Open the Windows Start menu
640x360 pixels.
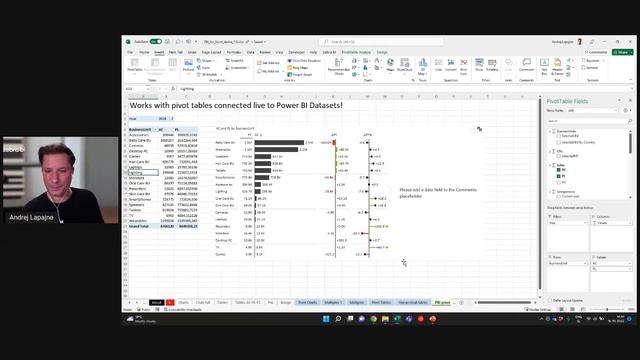coord(326,319)
